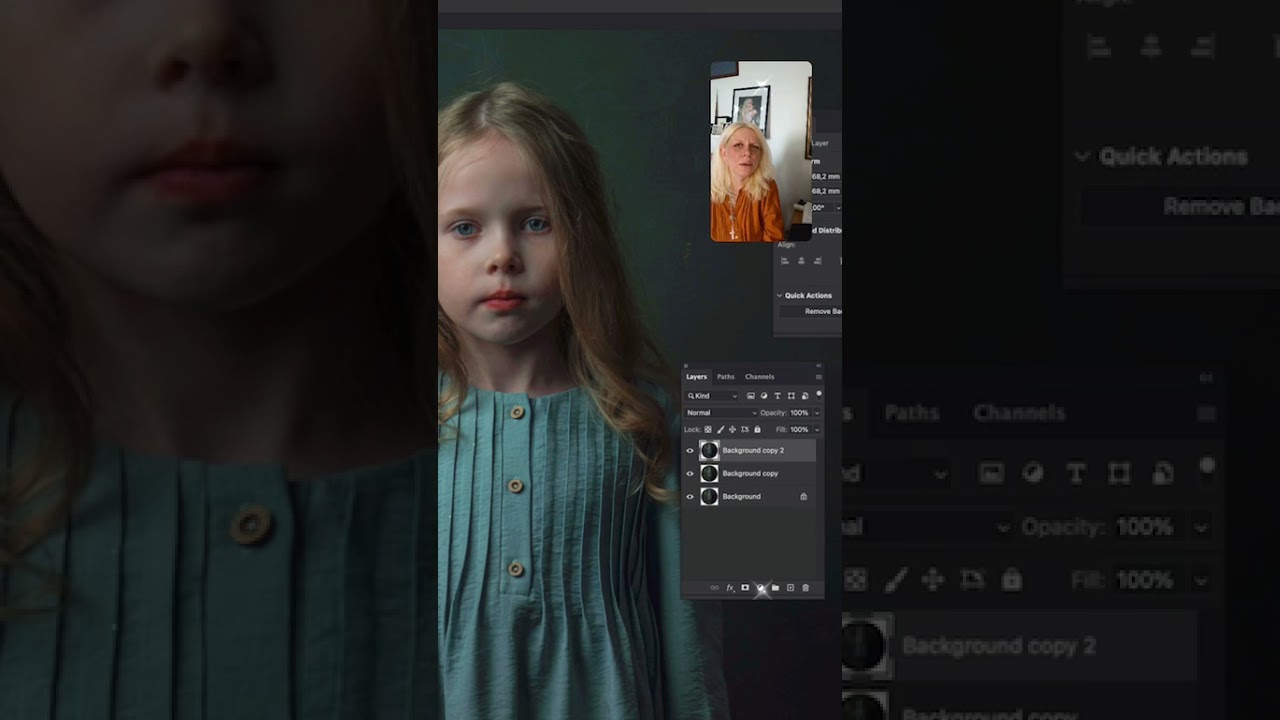
Task: Lock transparent pixels icon
Action: pos(708,429)
